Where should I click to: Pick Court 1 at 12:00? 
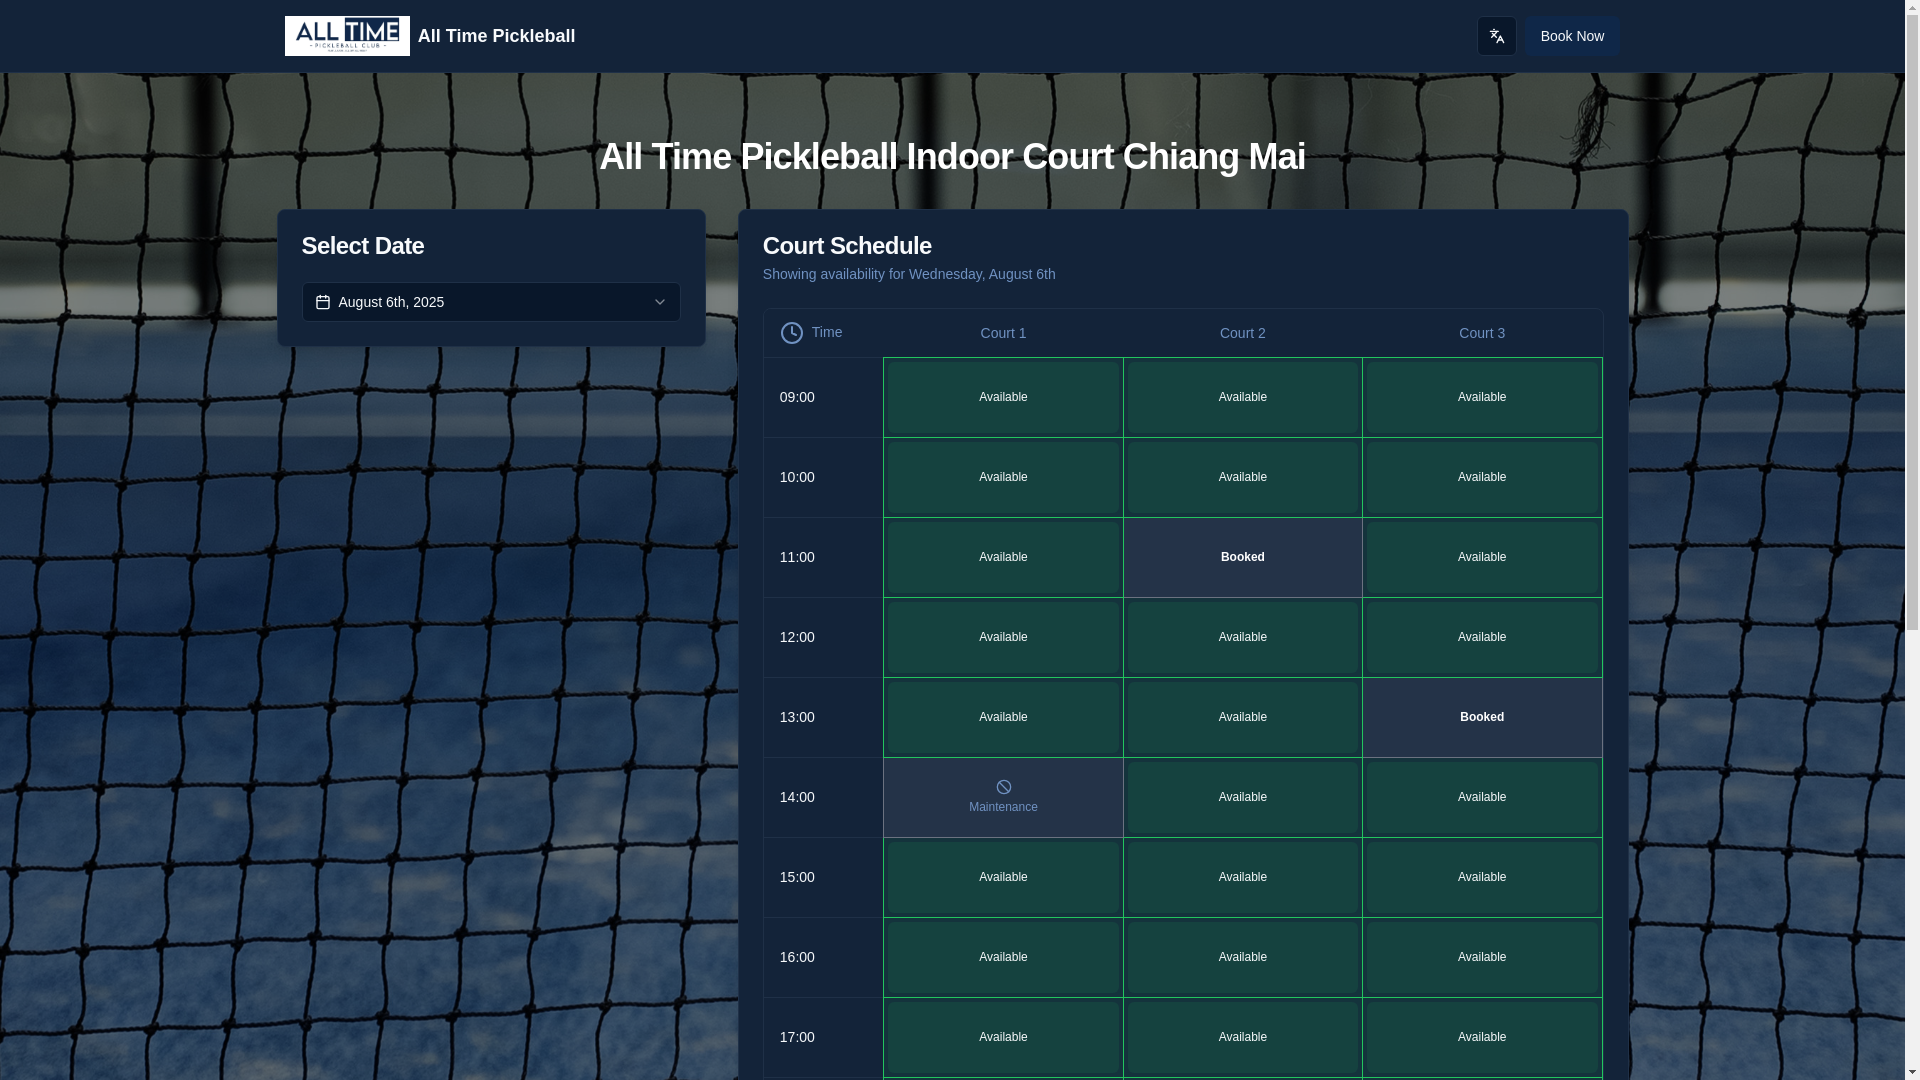[x=1003, y=637]
